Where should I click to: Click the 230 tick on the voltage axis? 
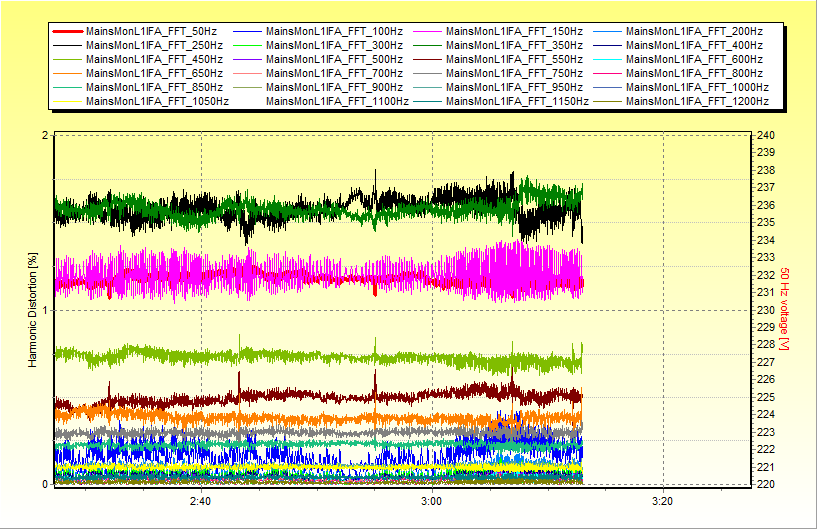[765, 310]
